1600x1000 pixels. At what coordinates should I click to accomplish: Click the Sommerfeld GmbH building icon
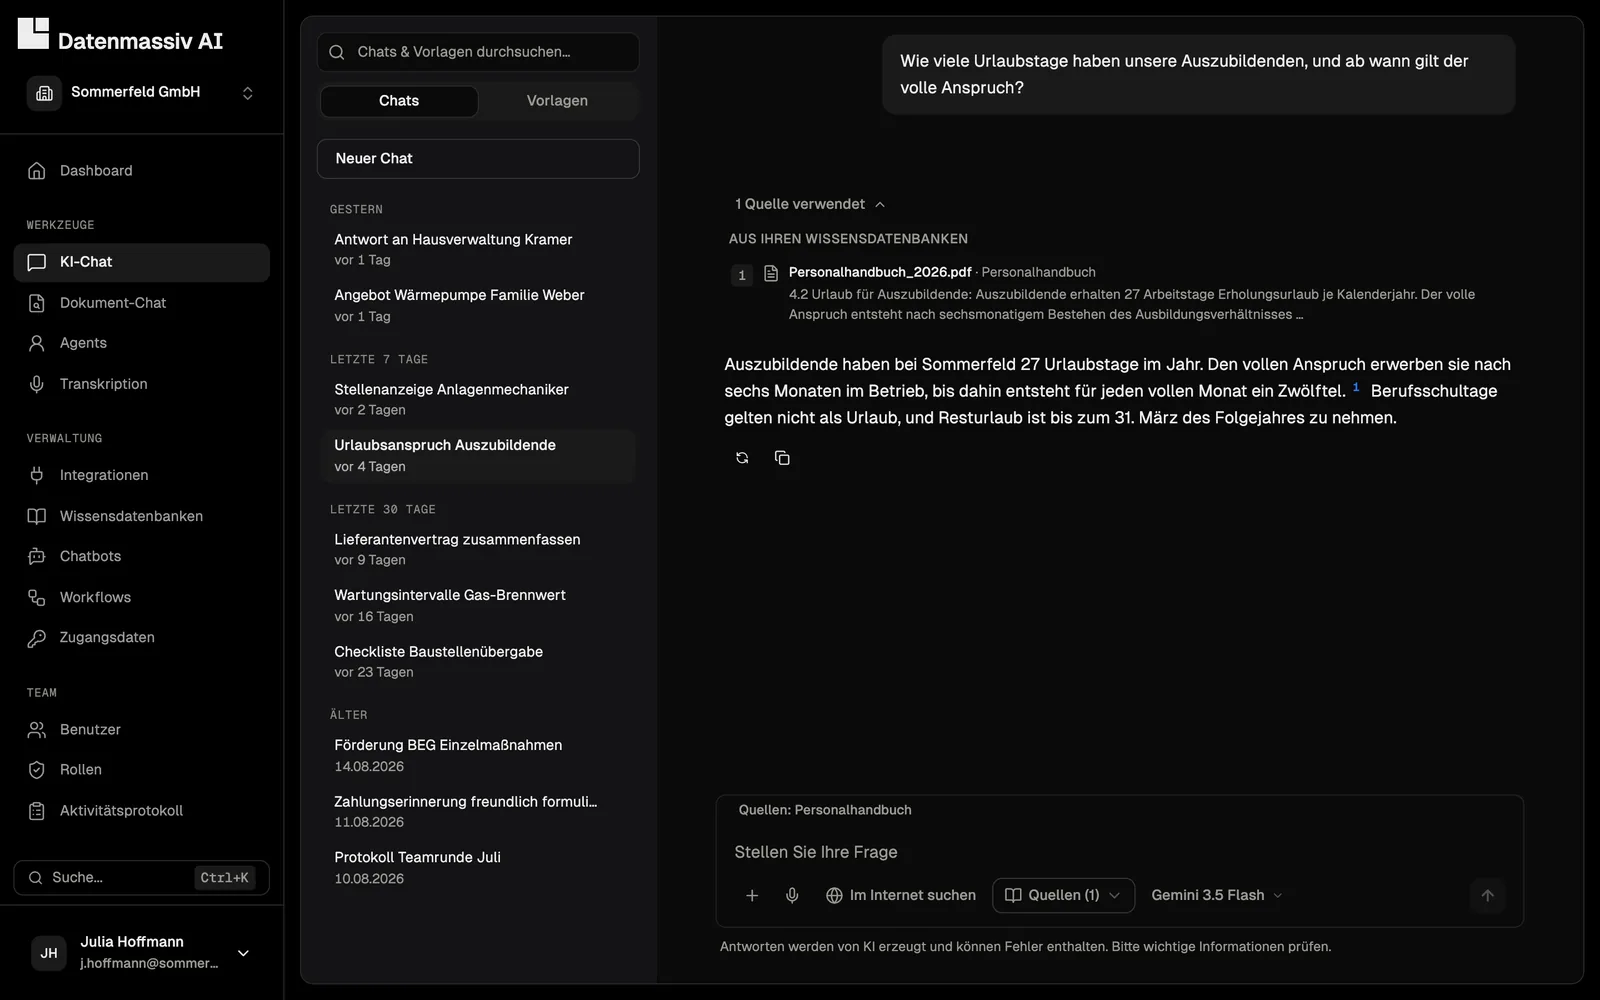(44, 93)
